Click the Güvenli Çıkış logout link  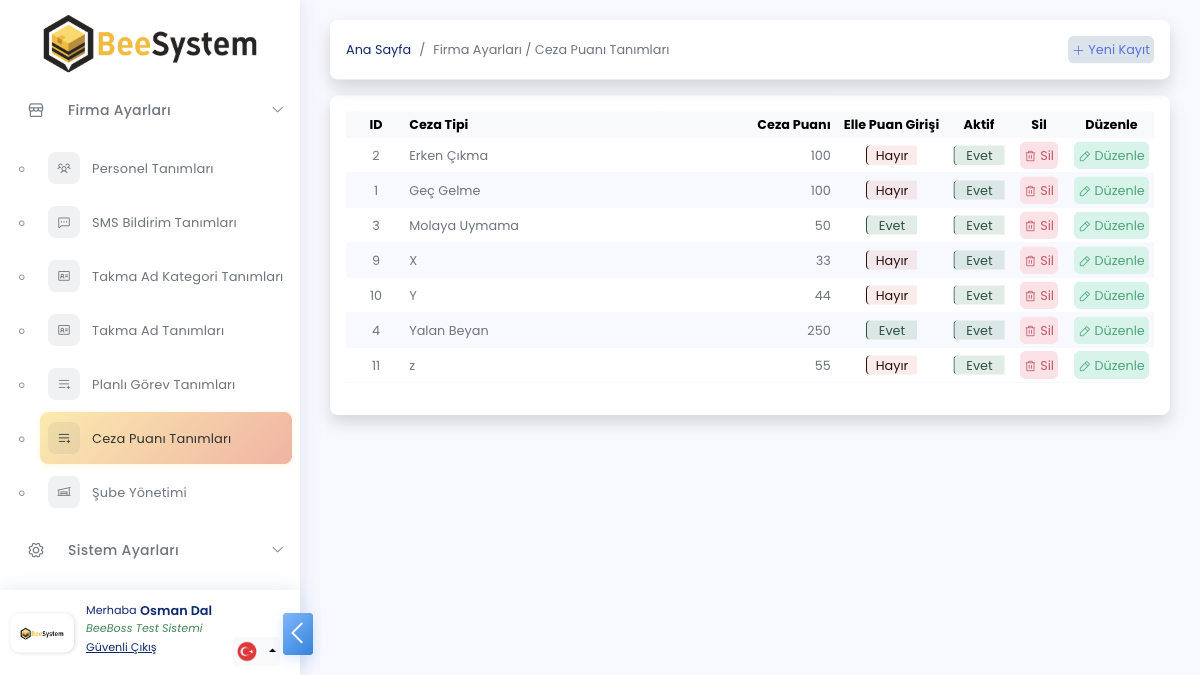click(121, 647)
